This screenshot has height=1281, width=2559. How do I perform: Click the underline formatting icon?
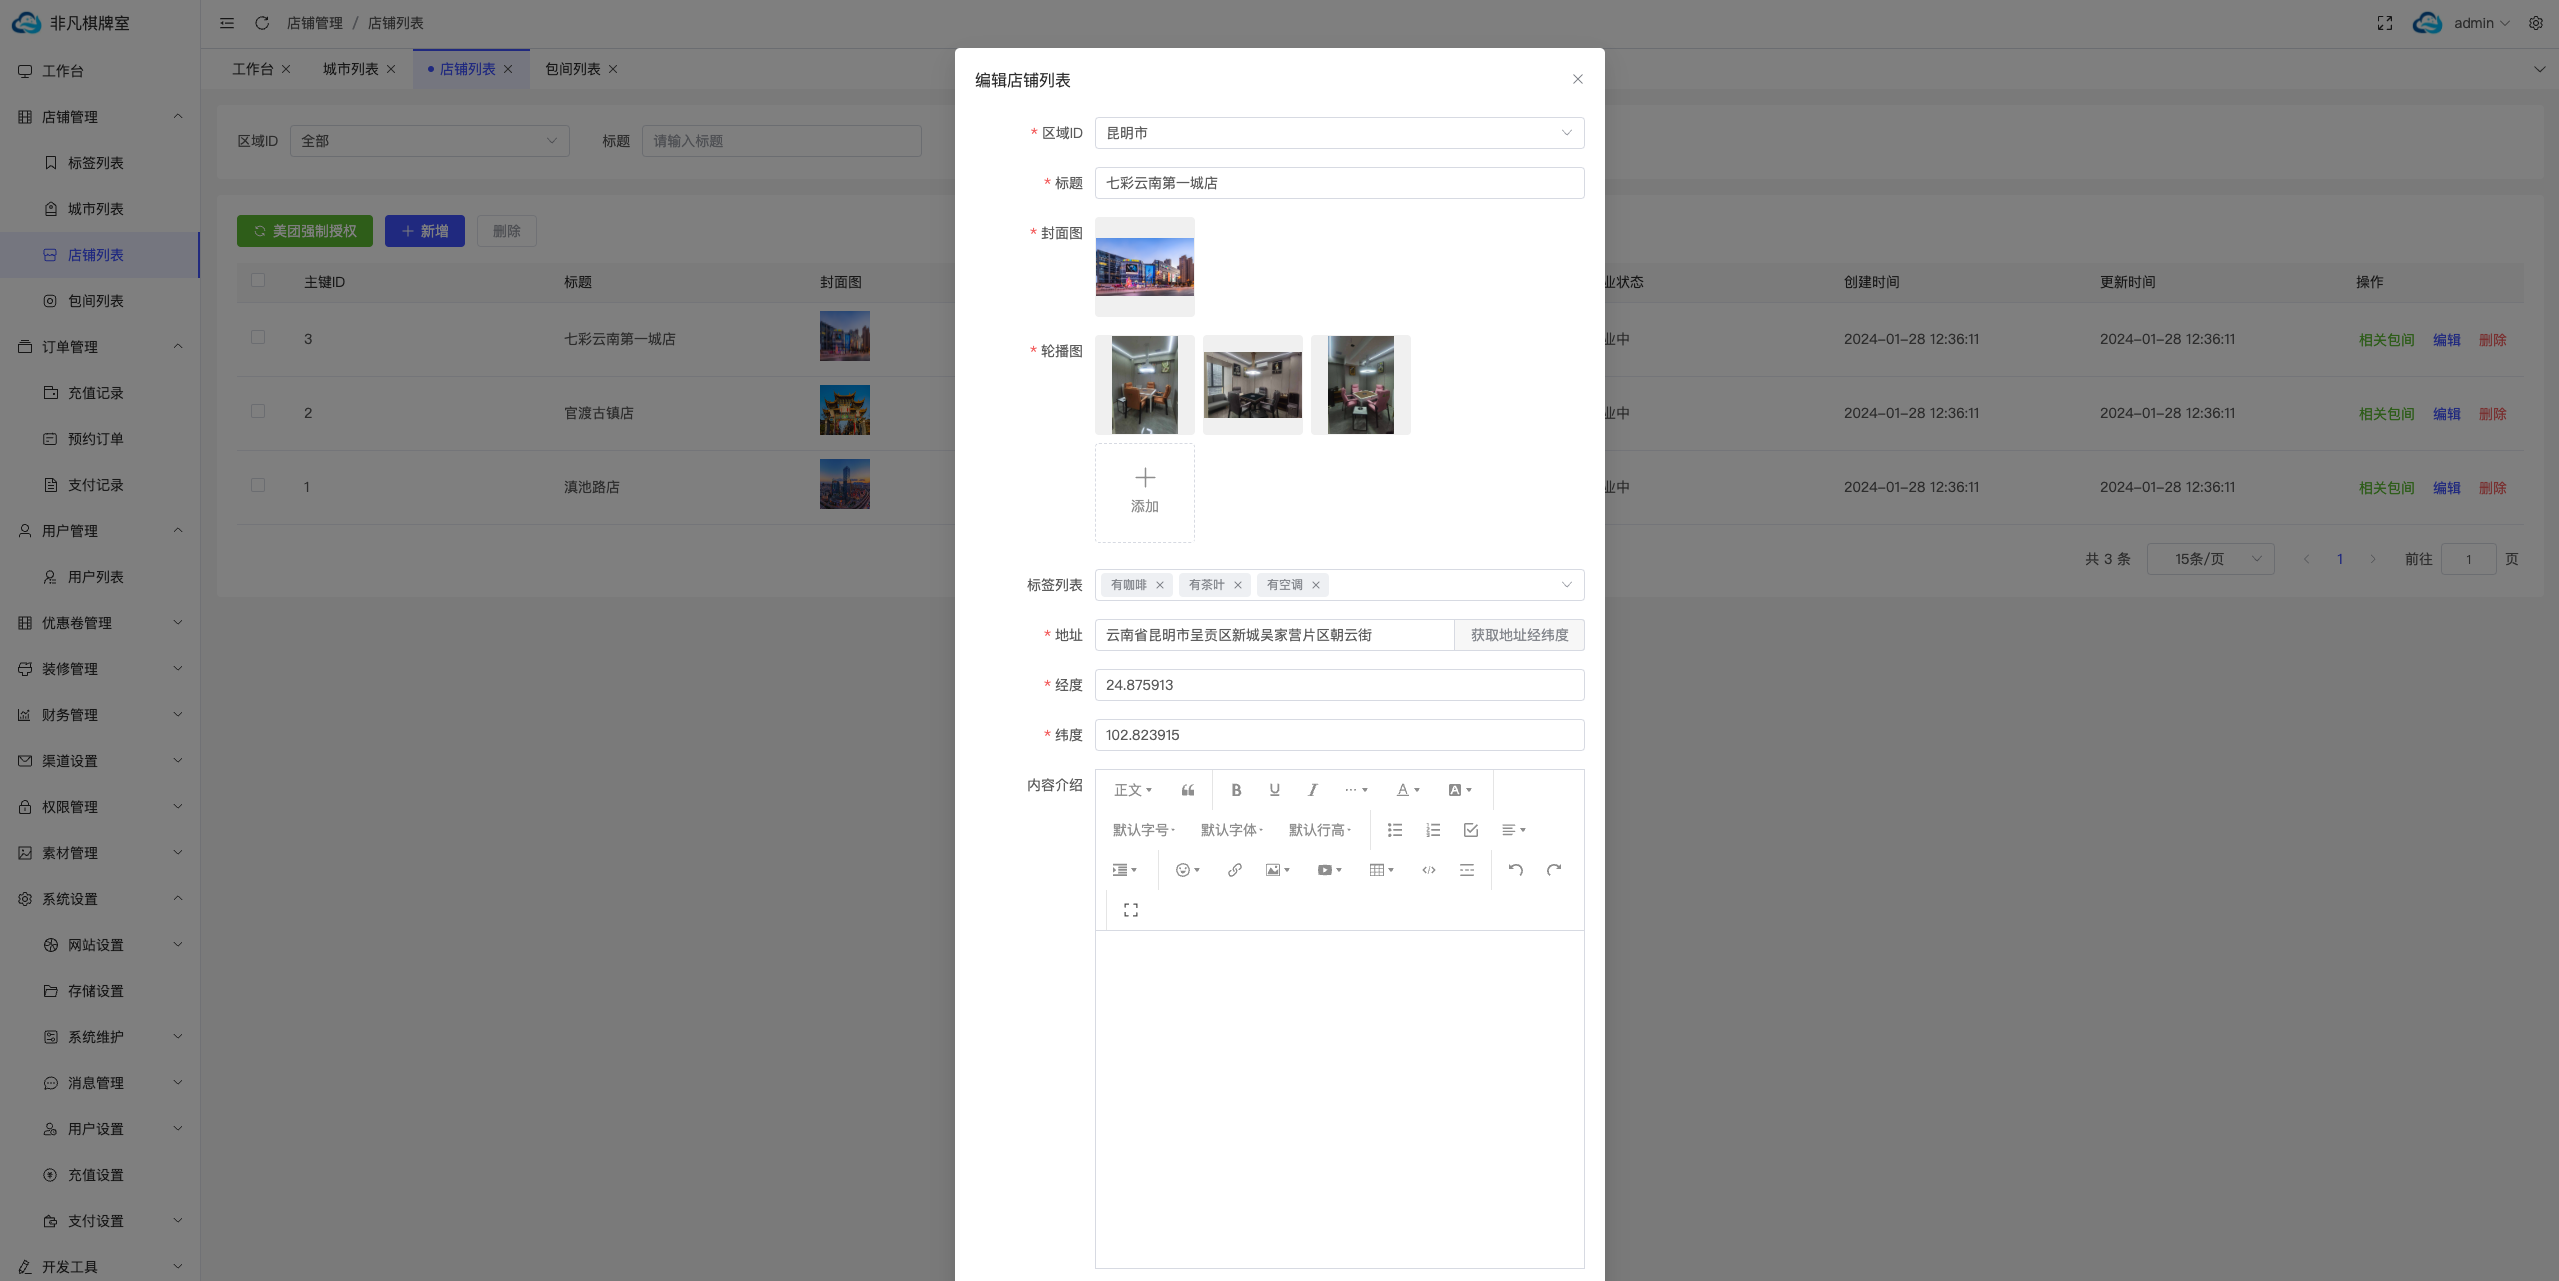pyautogui.click(x=1274, y=790)
